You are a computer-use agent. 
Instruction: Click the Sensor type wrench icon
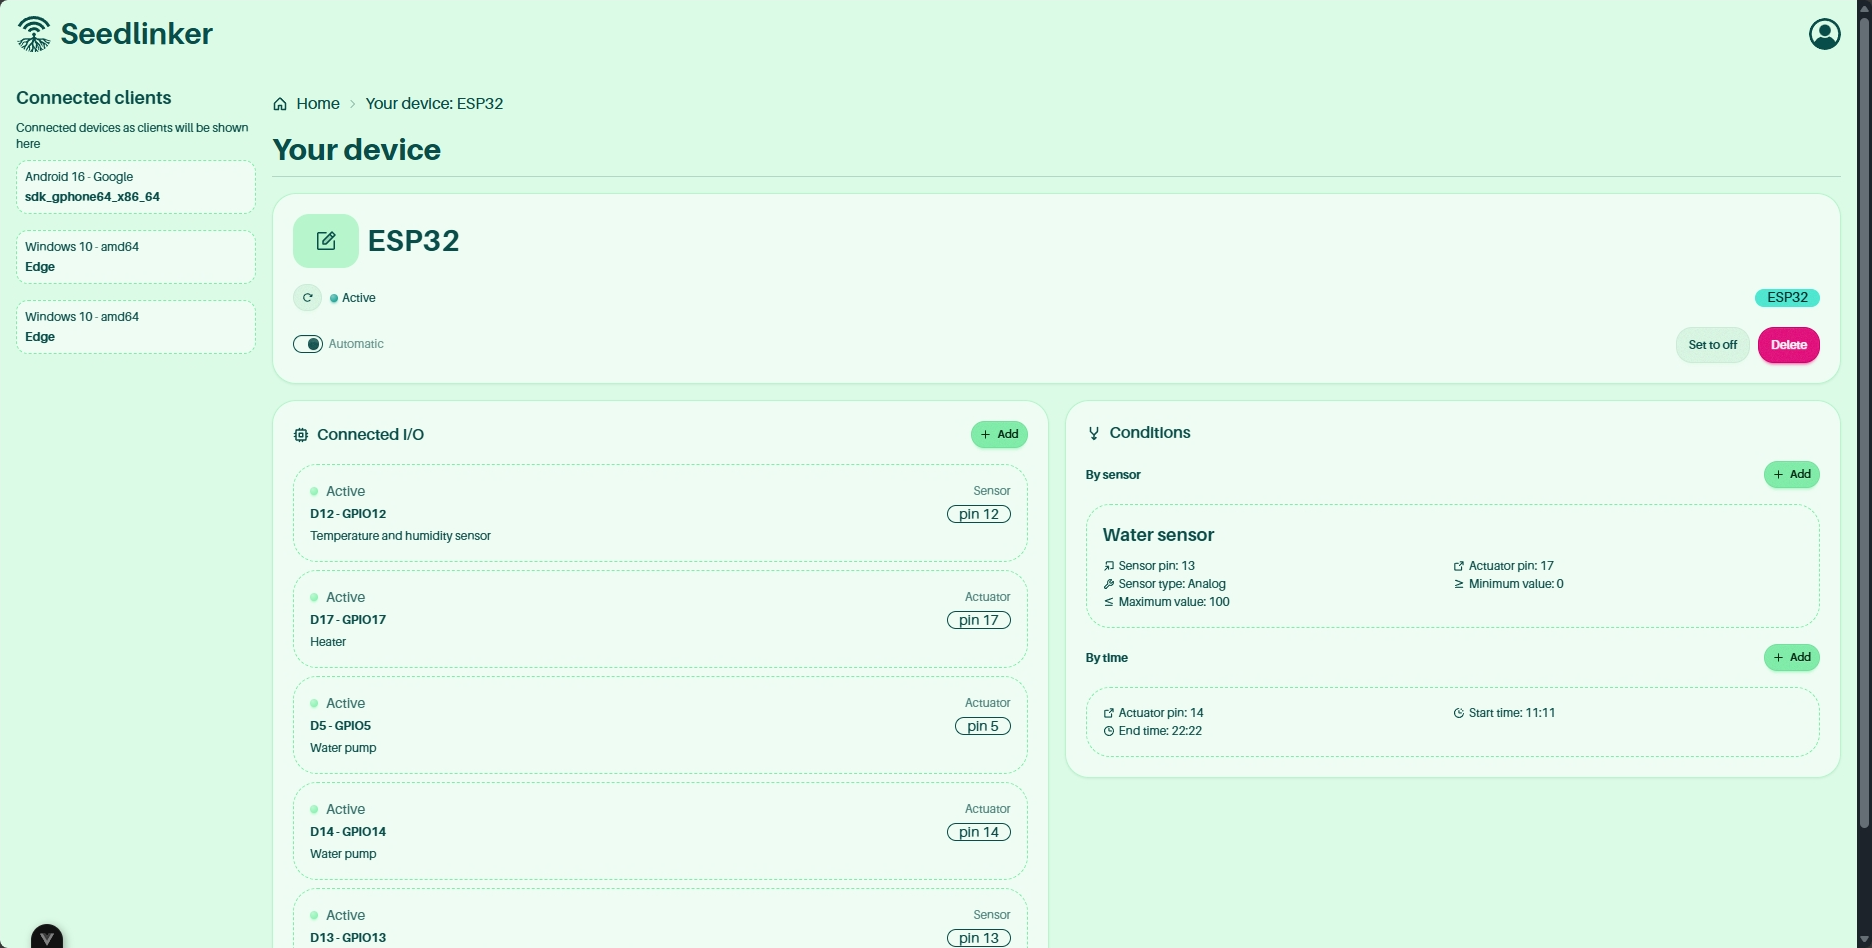[1109, 584]
